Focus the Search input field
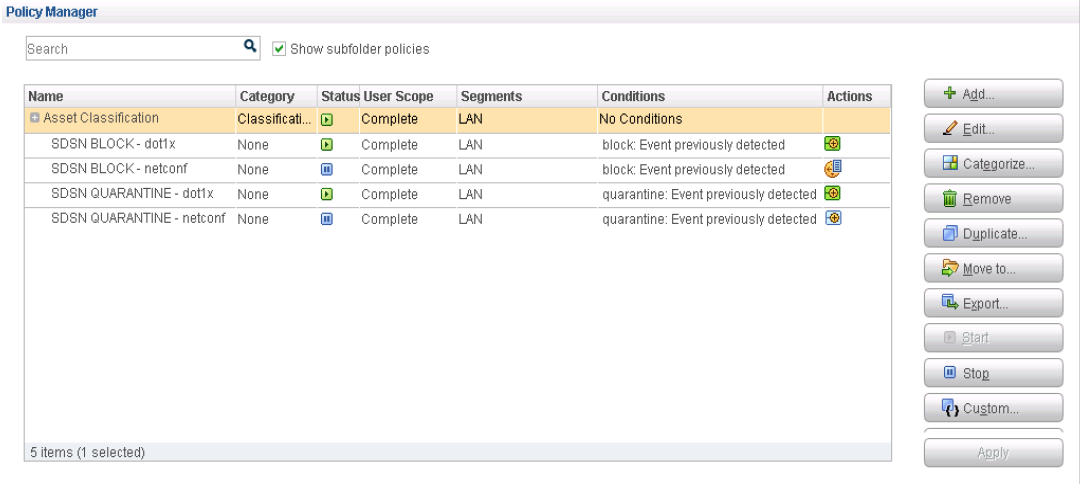This screenshot has height=484, width=1080. click(x=130, y=48)
